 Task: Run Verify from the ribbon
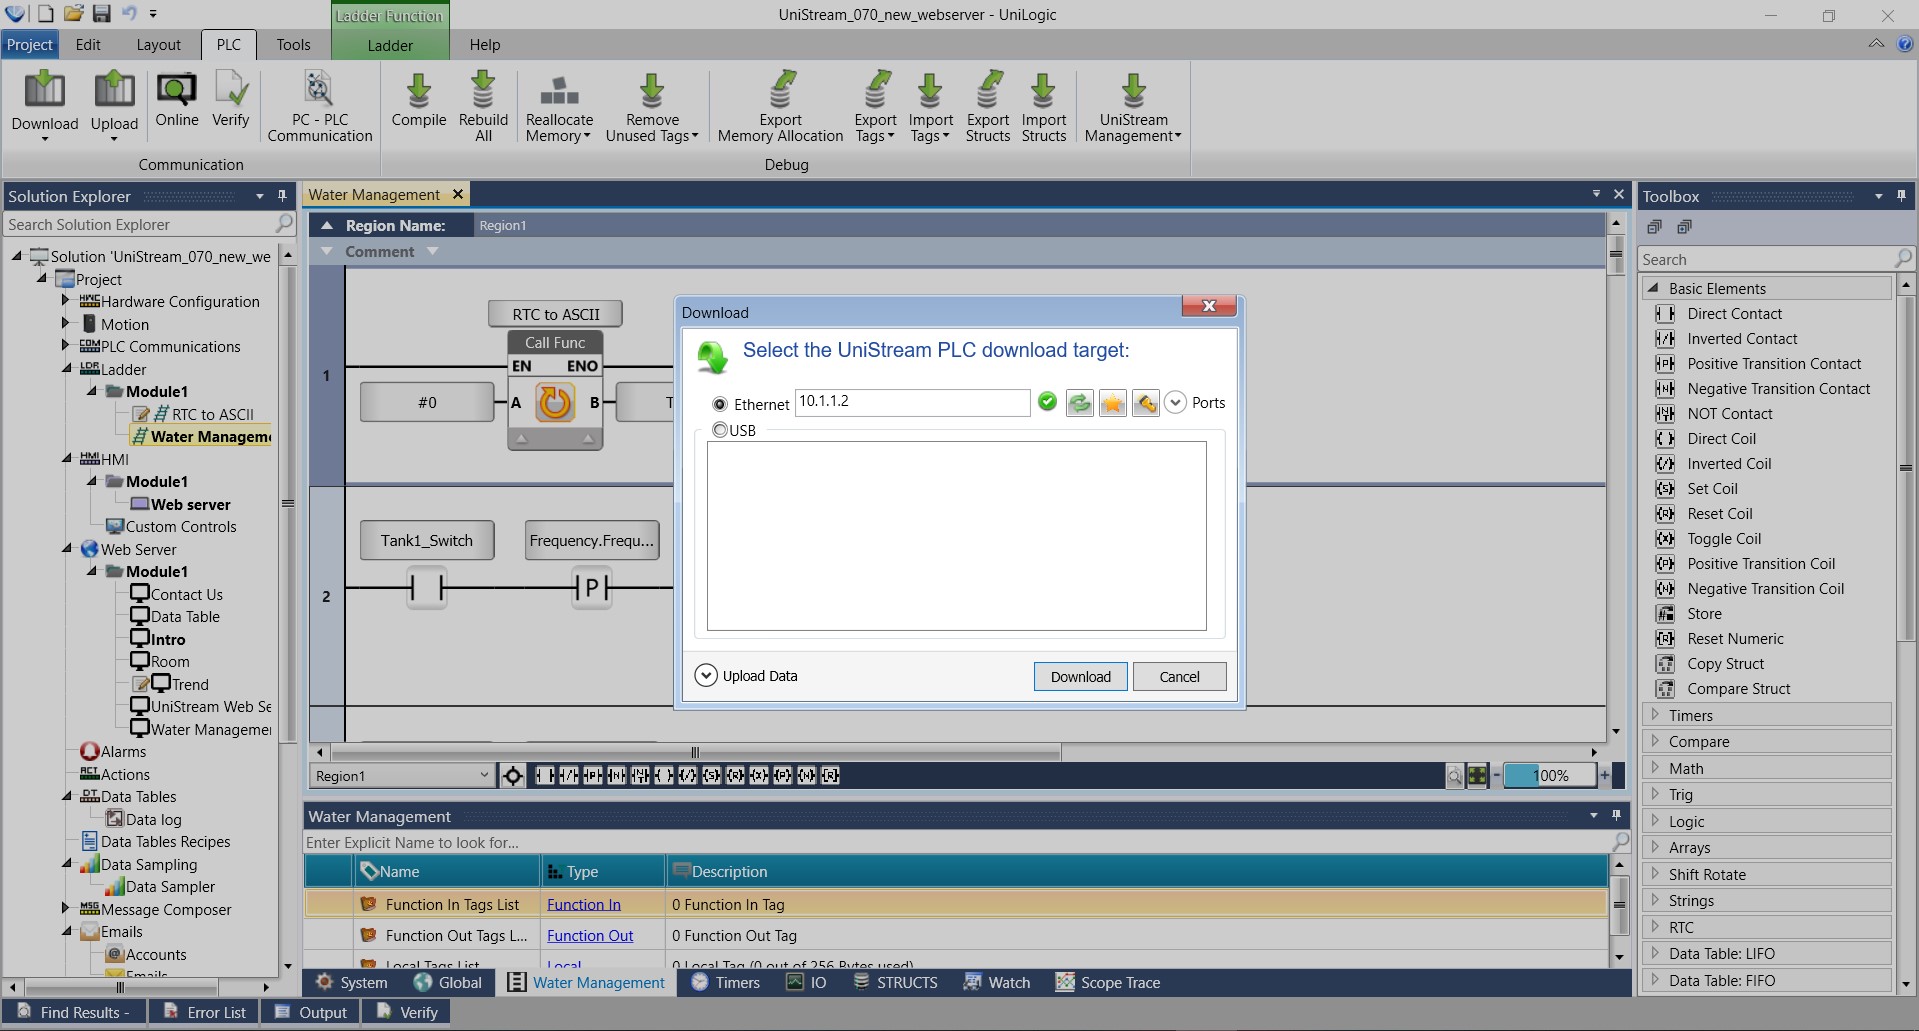[231, 100]
